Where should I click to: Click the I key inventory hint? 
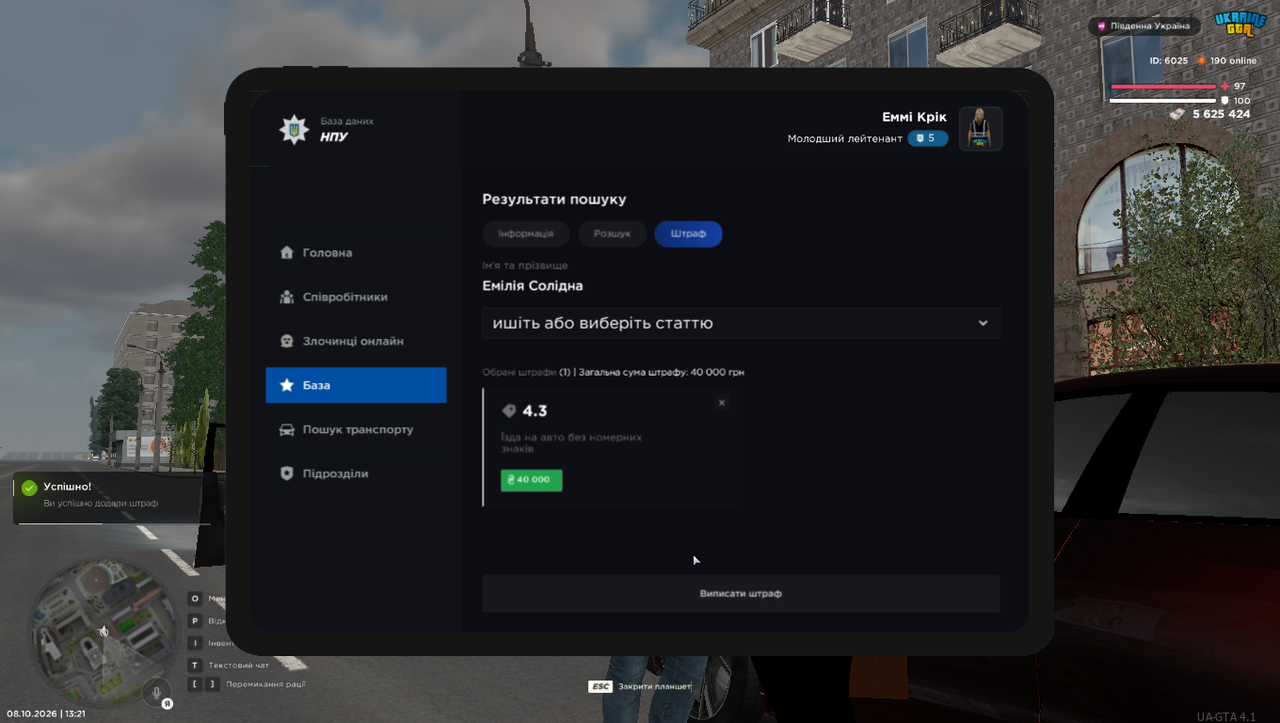pos(195,643)
